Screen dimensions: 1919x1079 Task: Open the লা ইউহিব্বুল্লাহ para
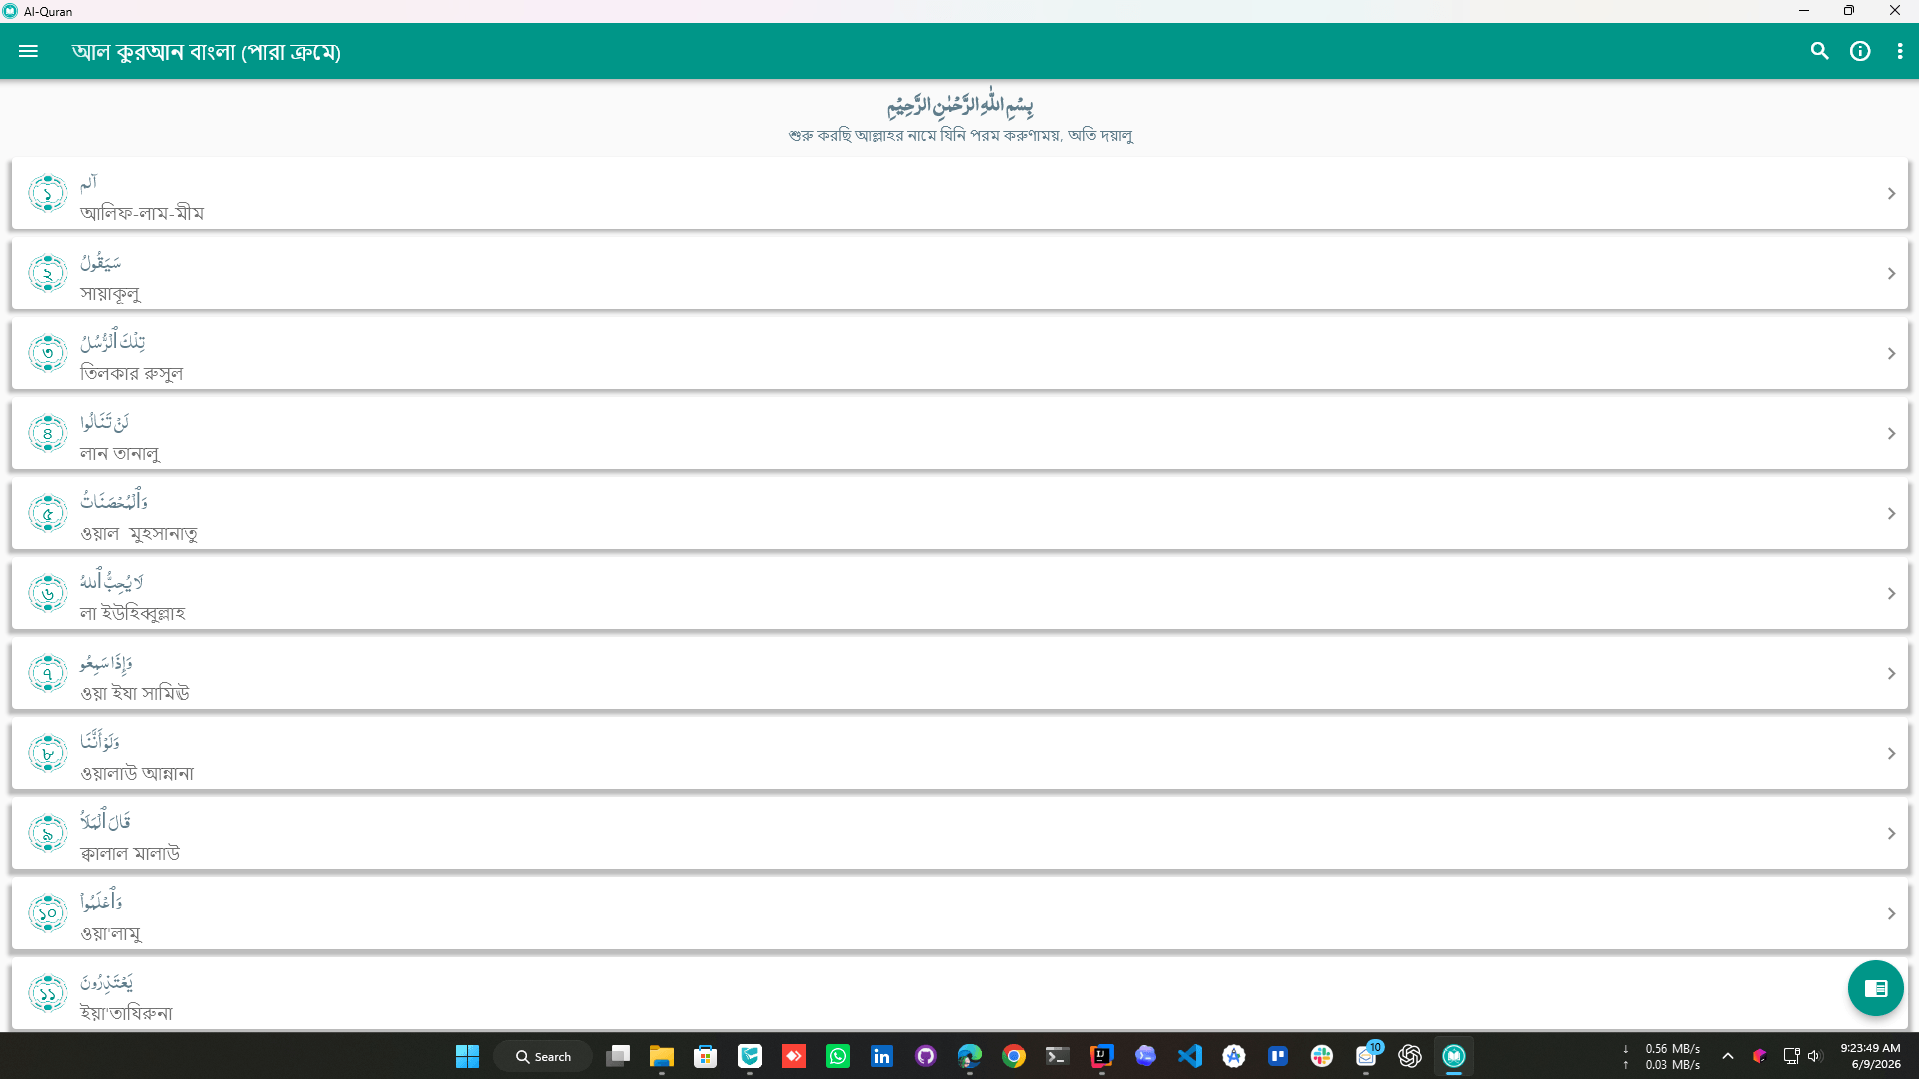(x=959, y=594)
